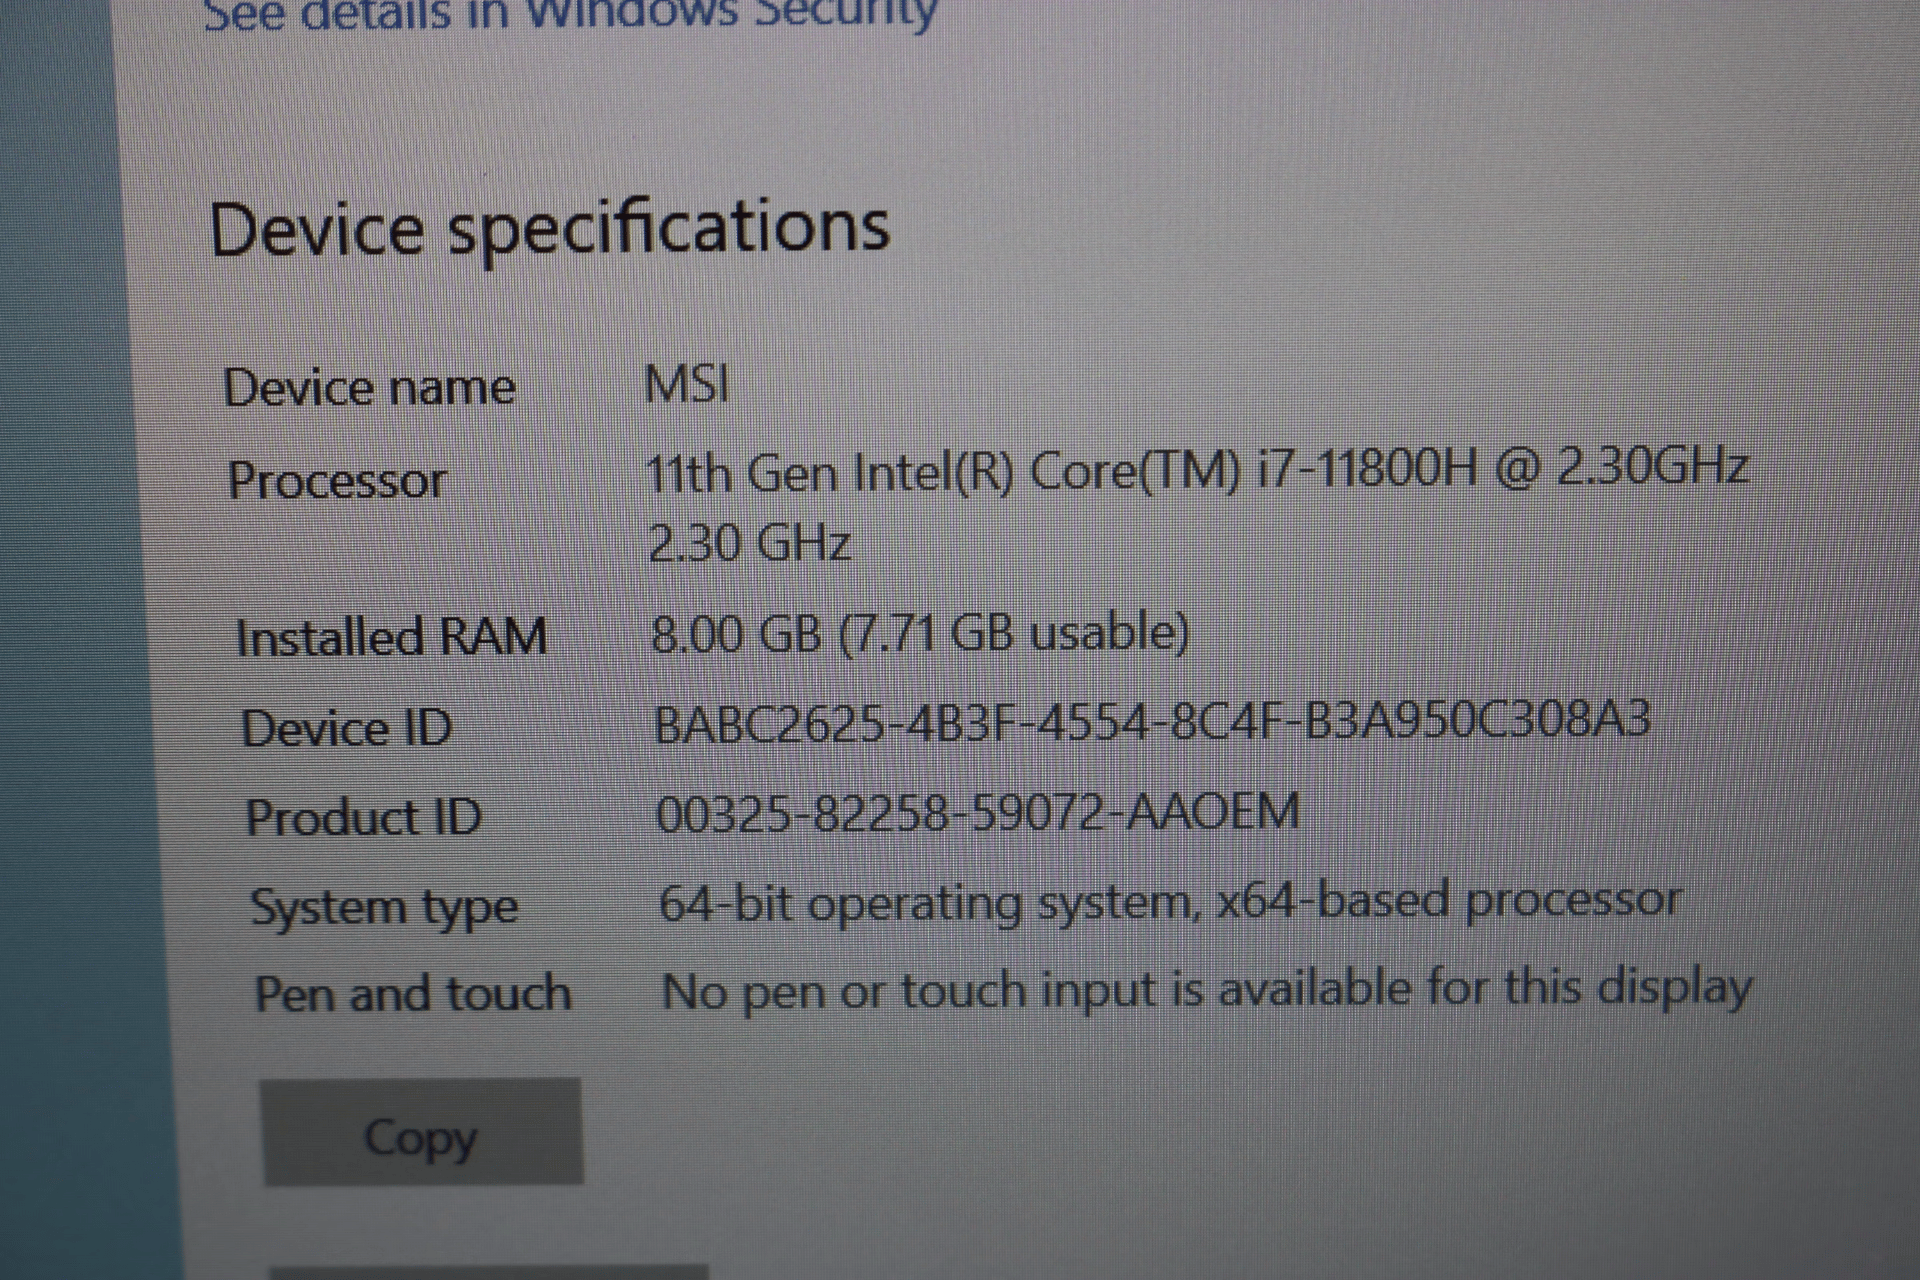
Task: Select the 00325-82258 product ID value
Action: [x=978, y=812]
